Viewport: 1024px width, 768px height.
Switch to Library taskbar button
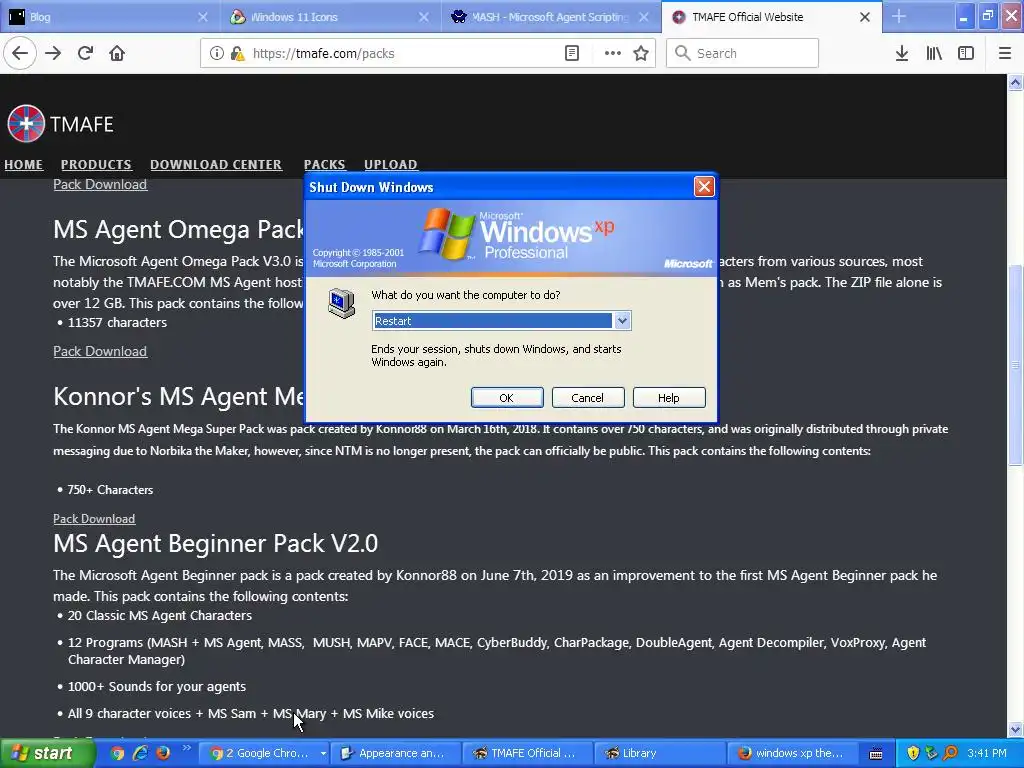(660, 754)
